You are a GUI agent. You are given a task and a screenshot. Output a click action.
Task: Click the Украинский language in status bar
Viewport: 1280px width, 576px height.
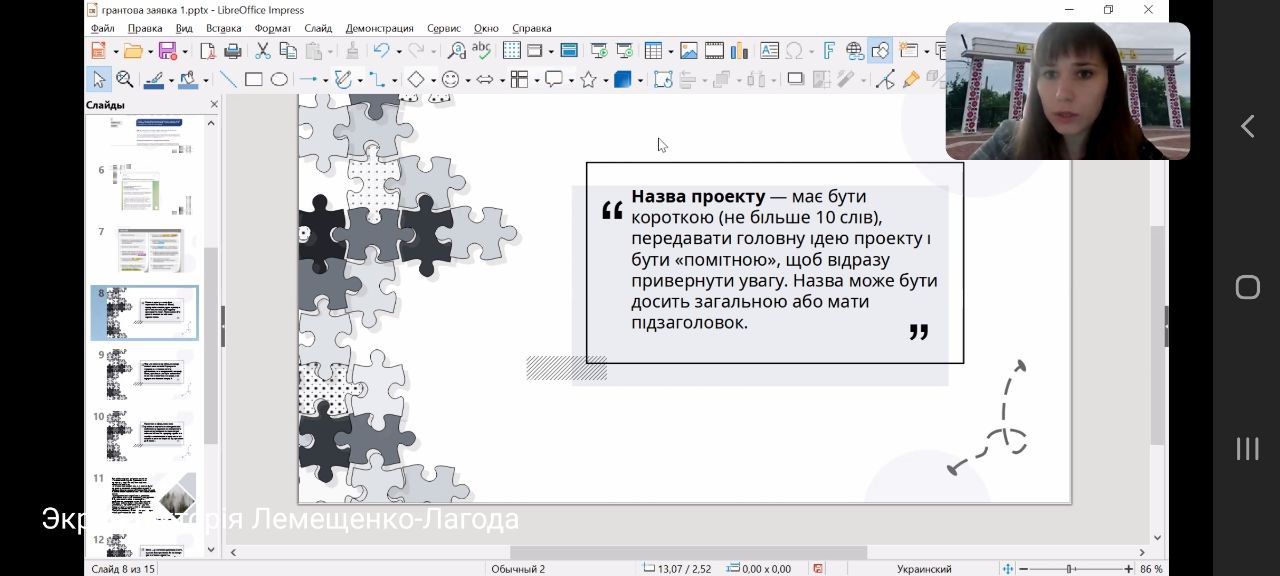click(x=923, y=569)
